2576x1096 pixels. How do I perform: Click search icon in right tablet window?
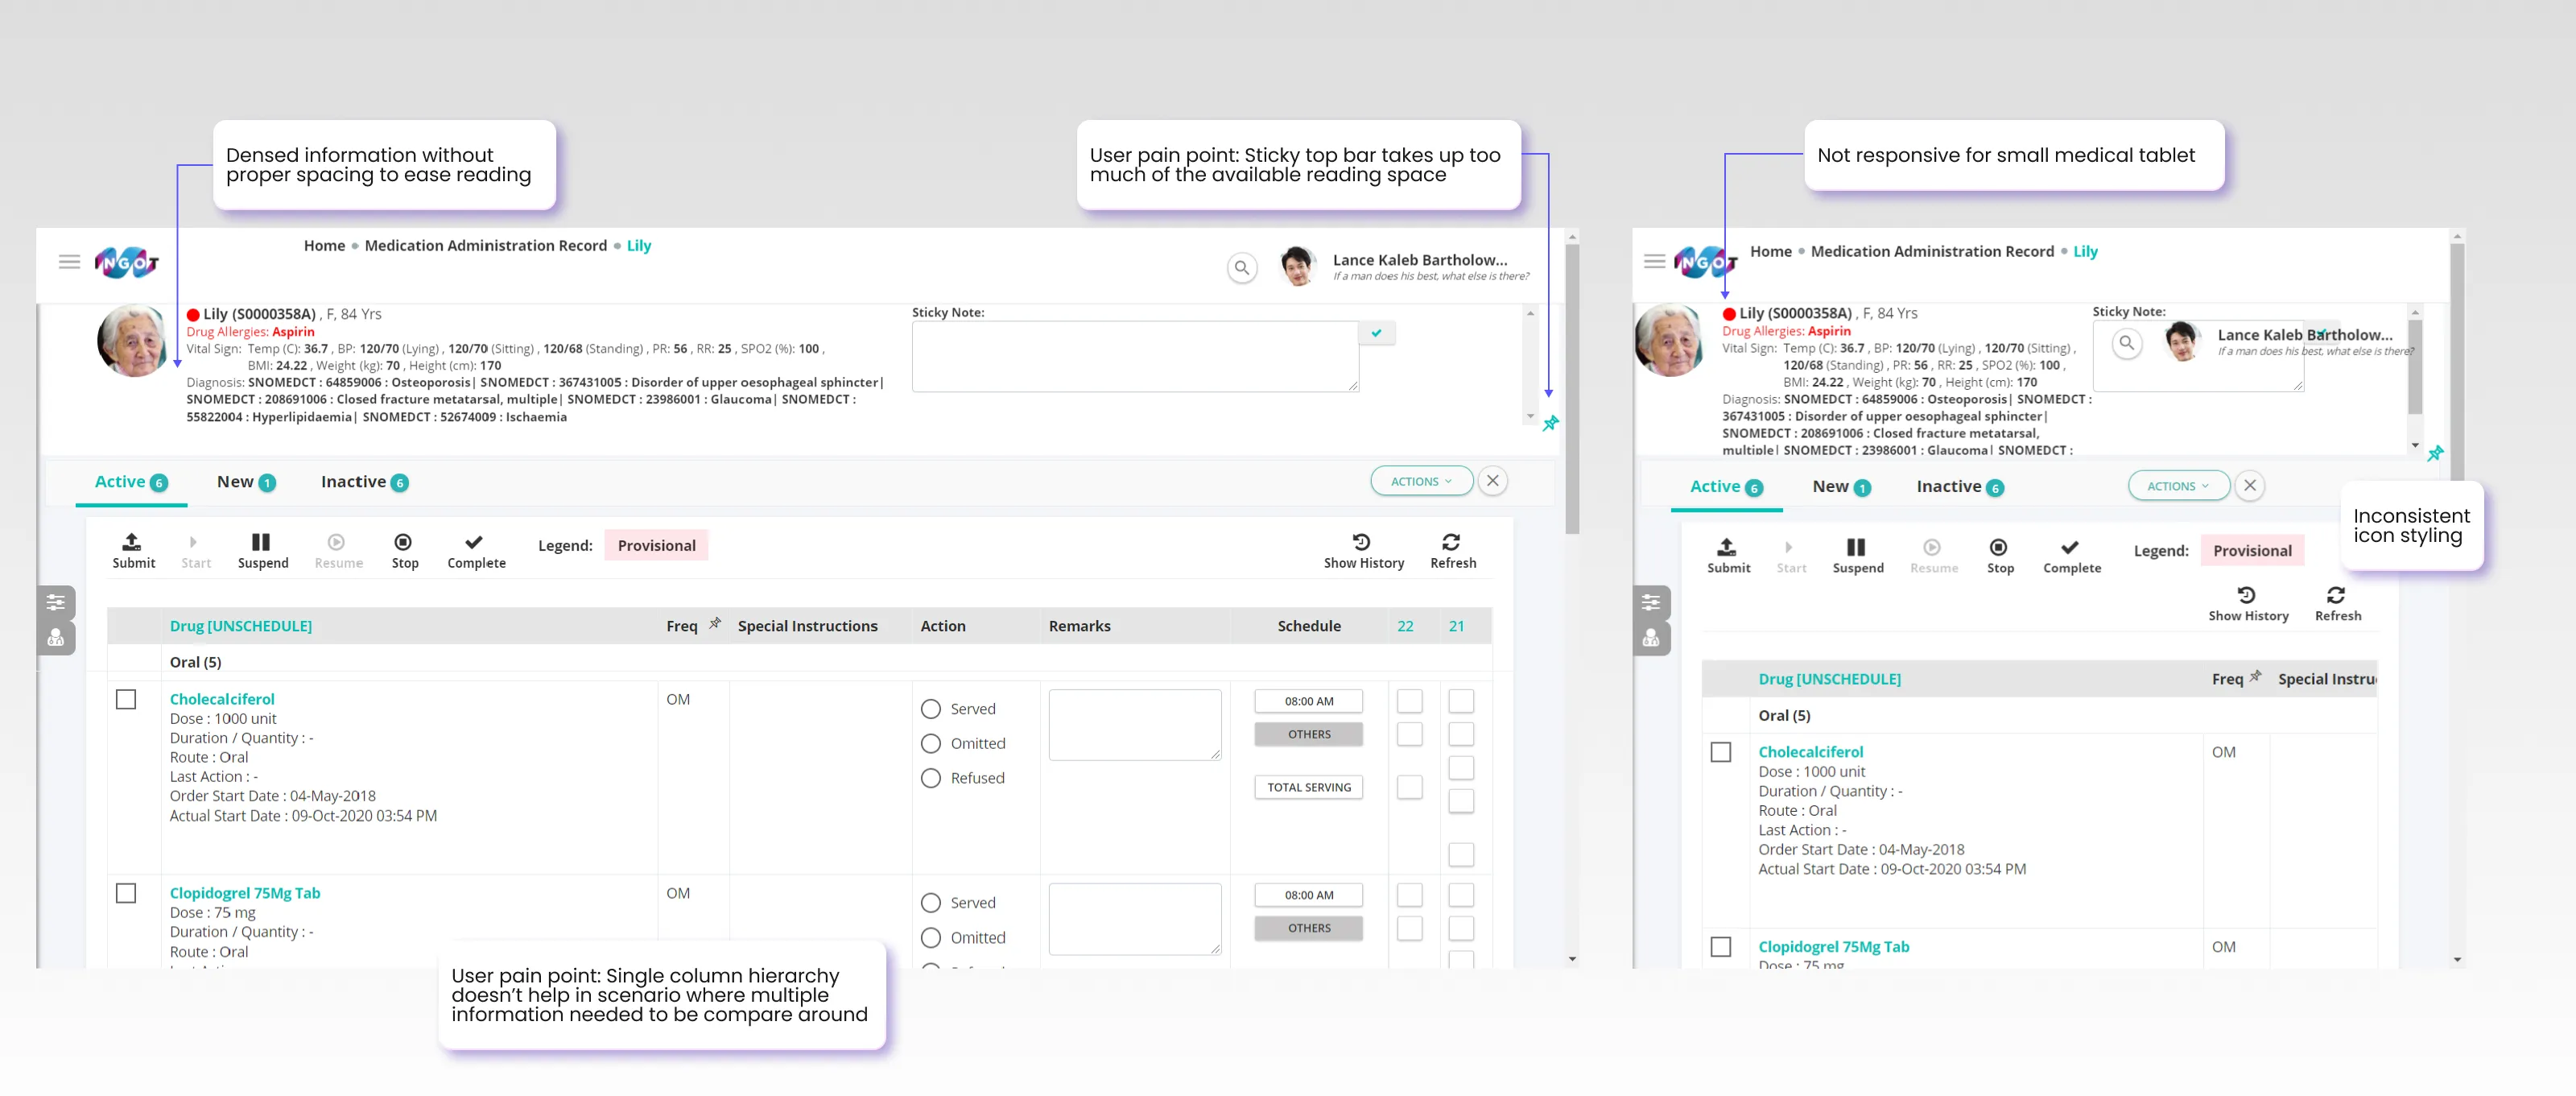pyautogui.click(x=2126, y=343)
